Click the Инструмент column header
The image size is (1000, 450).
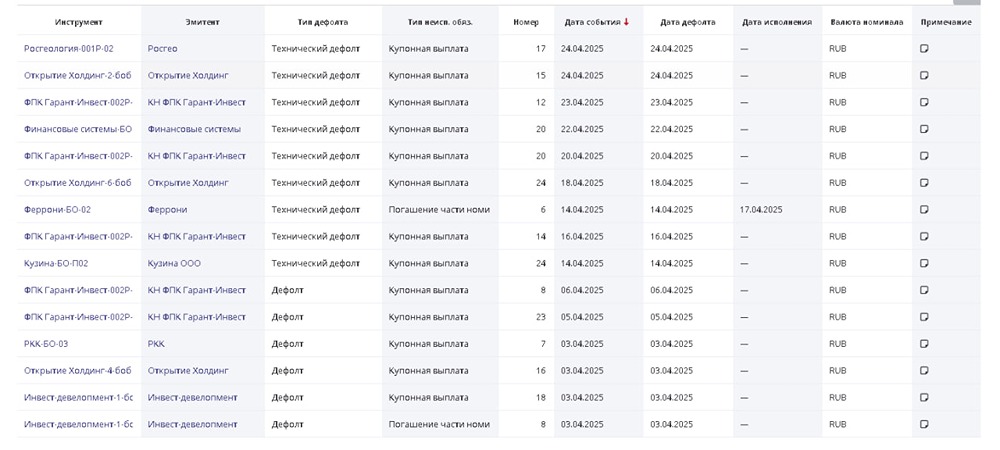78,22
